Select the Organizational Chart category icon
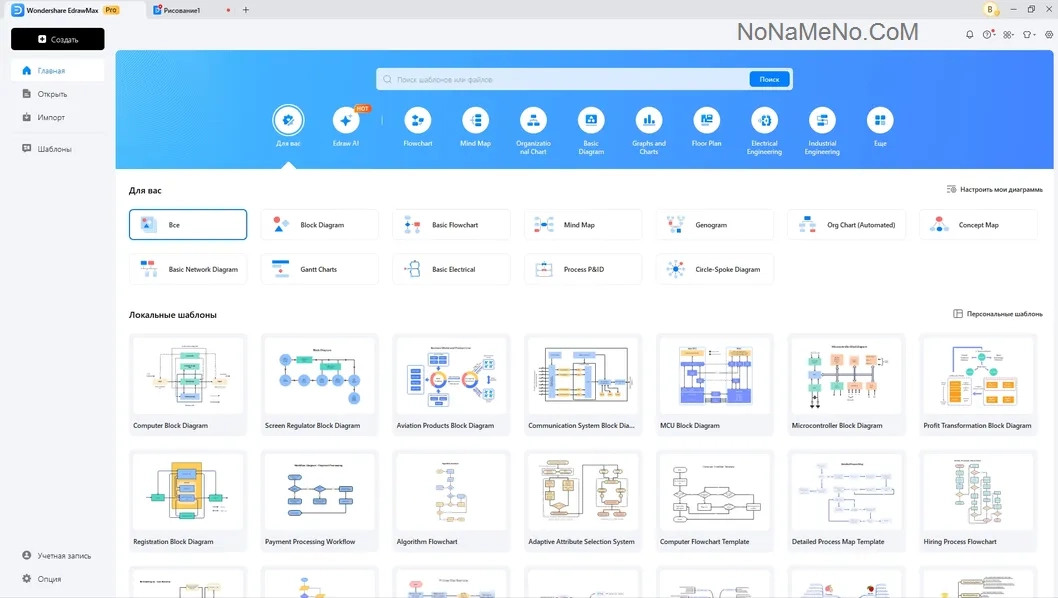 tap(533, 121)
